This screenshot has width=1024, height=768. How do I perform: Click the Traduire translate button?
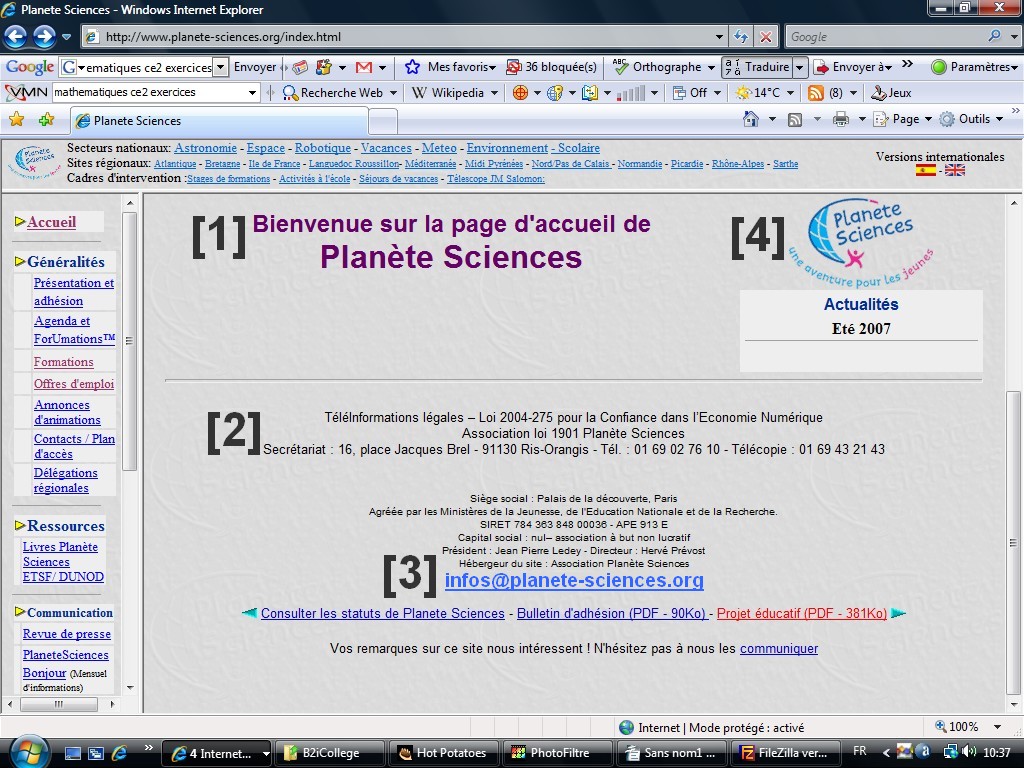(758, 67)
